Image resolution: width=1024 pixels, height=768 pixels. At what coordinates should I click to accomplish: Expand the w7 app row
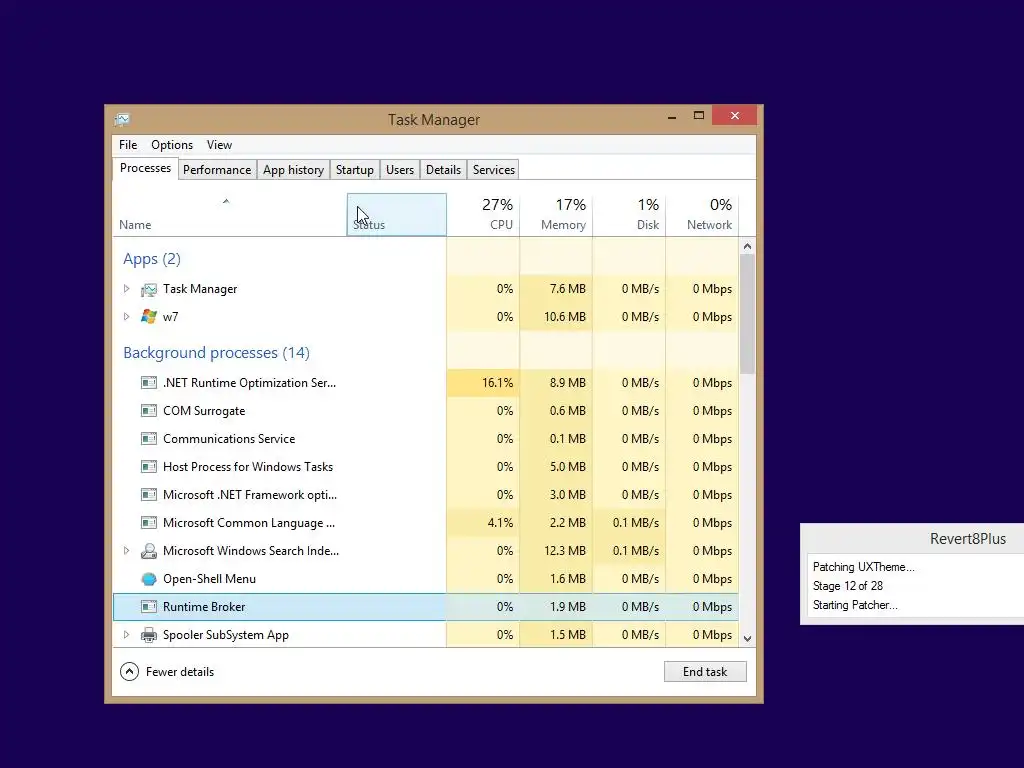(127, 317)
